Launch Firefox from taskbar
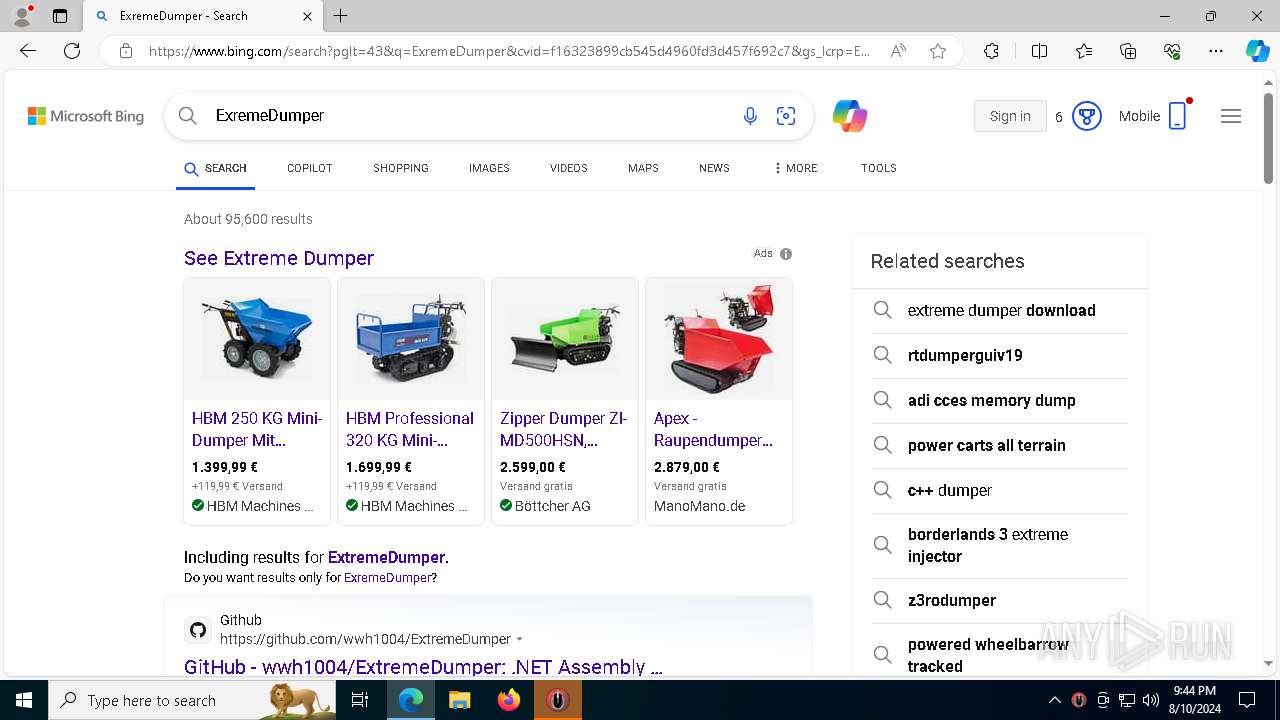This screenshot has height=720, width=1280. pos(509,700)
